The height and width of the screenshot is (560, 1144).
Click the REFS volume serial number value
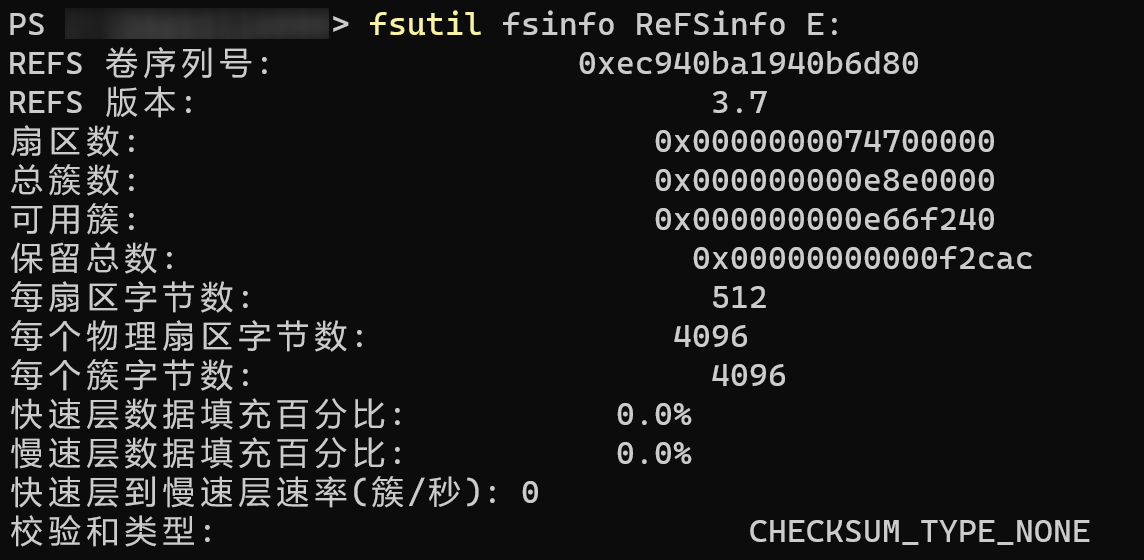click(749, 63)
